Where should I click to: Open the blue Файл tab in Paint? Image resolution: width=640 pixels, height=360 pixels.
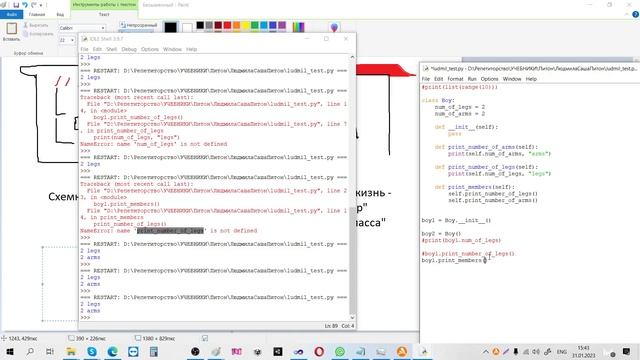(11, 14)
